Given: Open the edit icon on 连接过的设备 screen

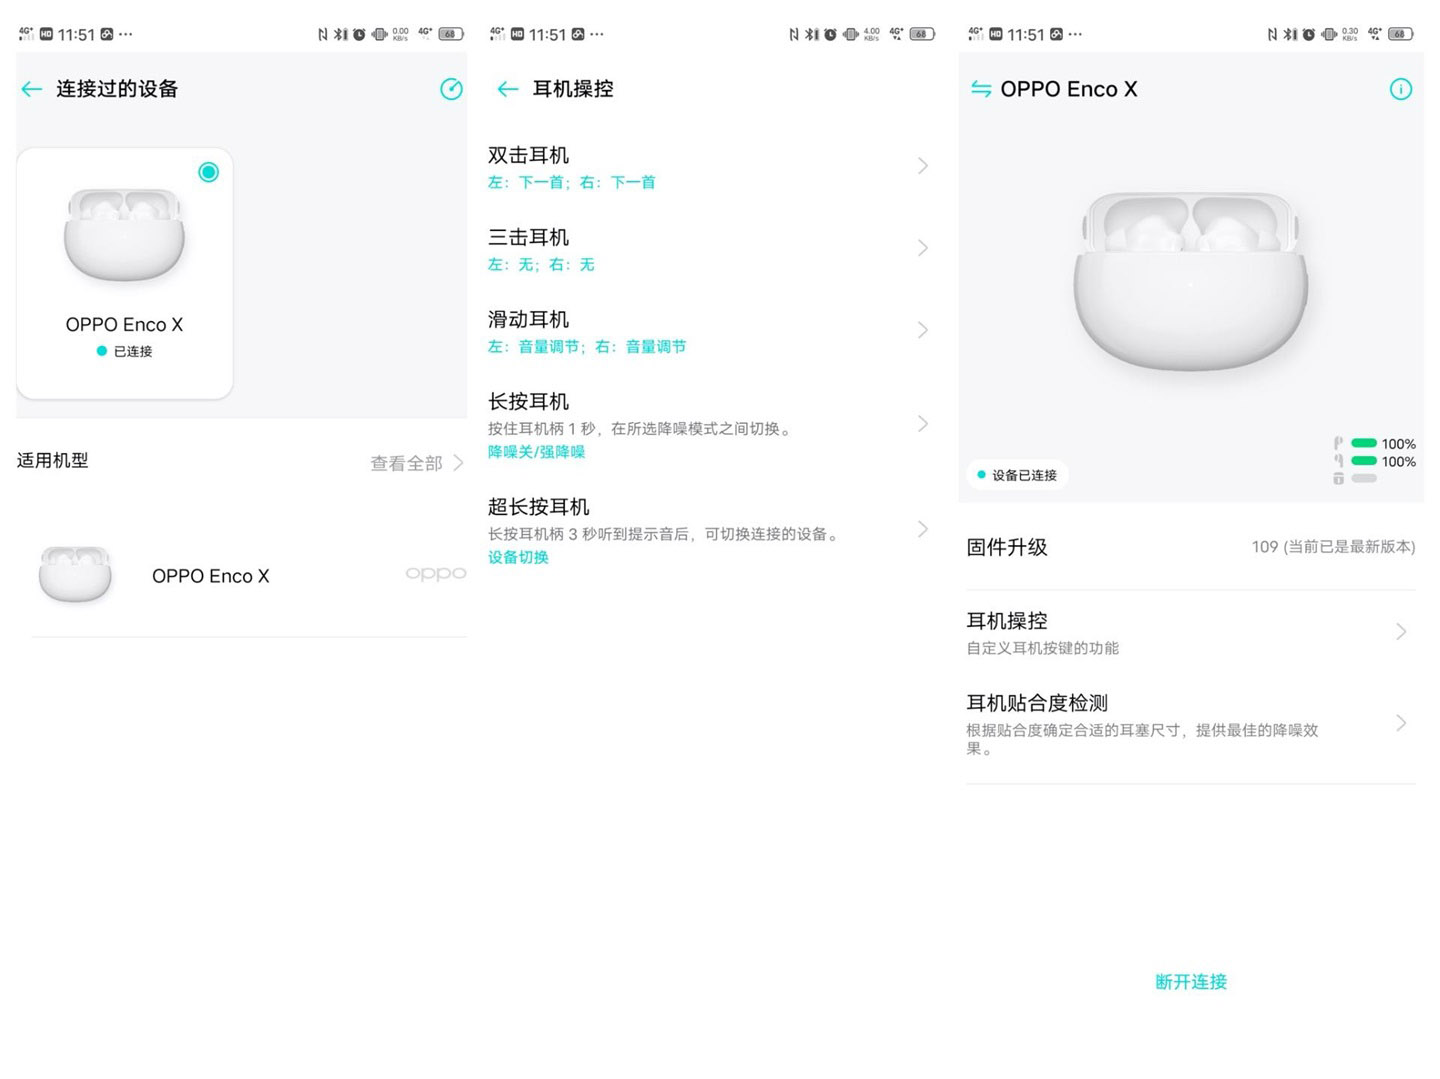Looking at the screenshot, I should 451,89.
